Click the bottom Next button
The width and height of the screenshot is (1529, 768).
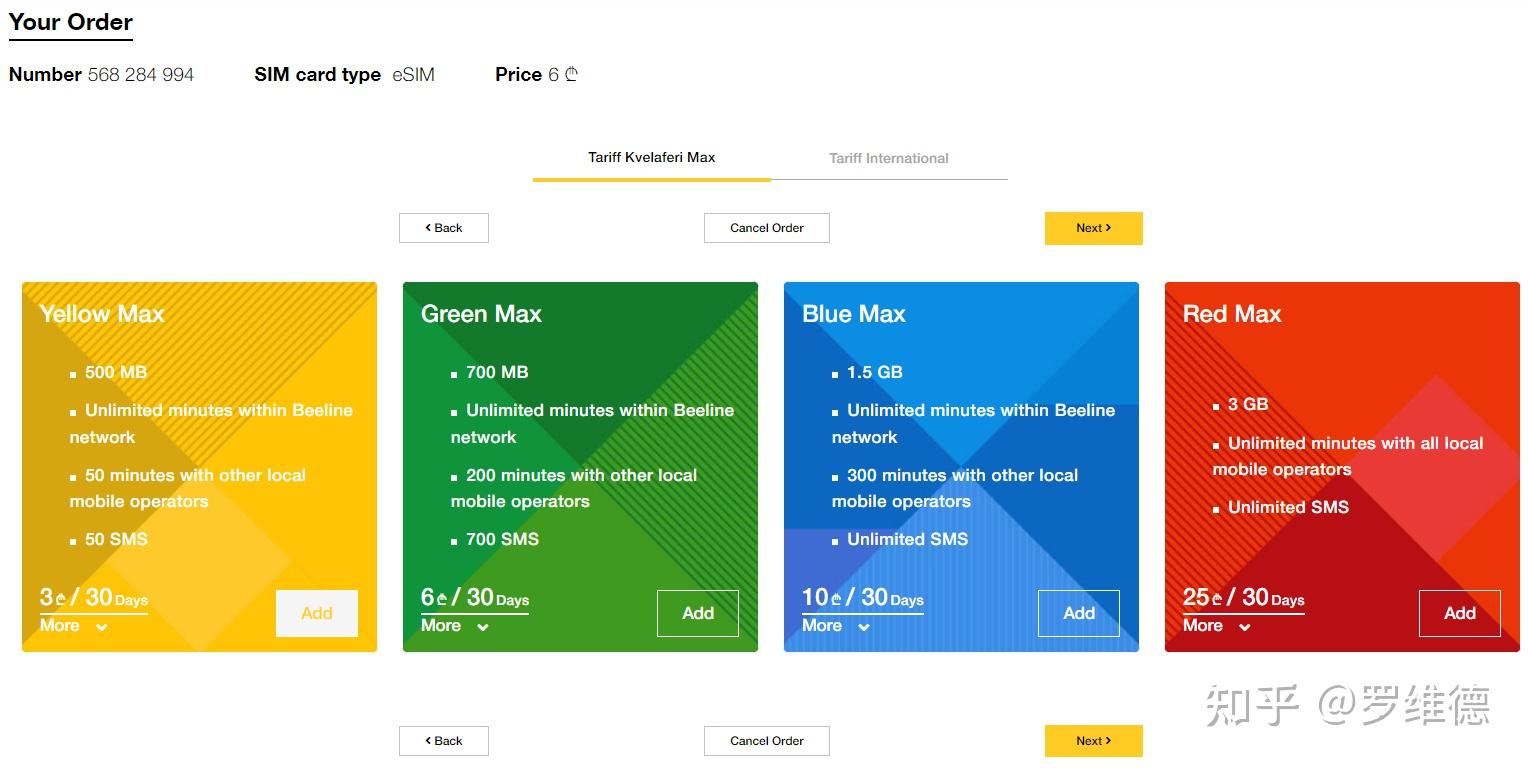tap(1093, 741)
